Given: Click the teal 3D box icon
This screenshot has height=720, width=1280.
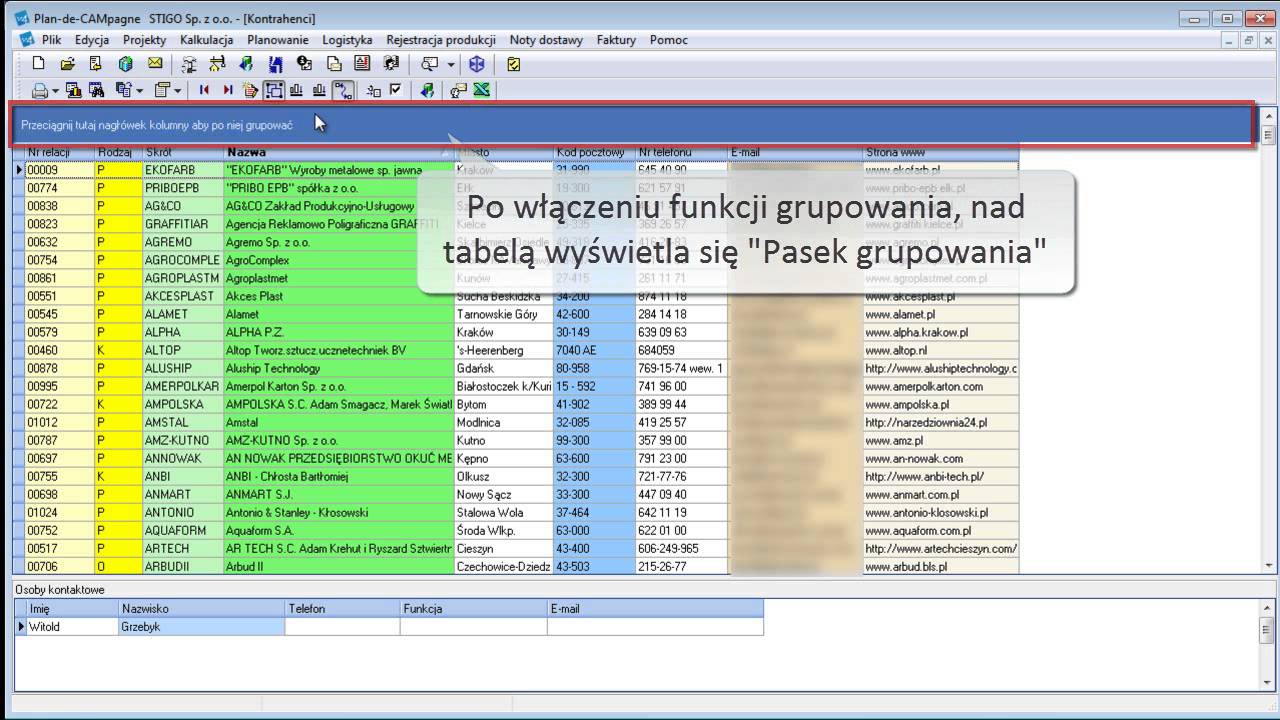Looking at the screenshot, I should pos(125,64).
